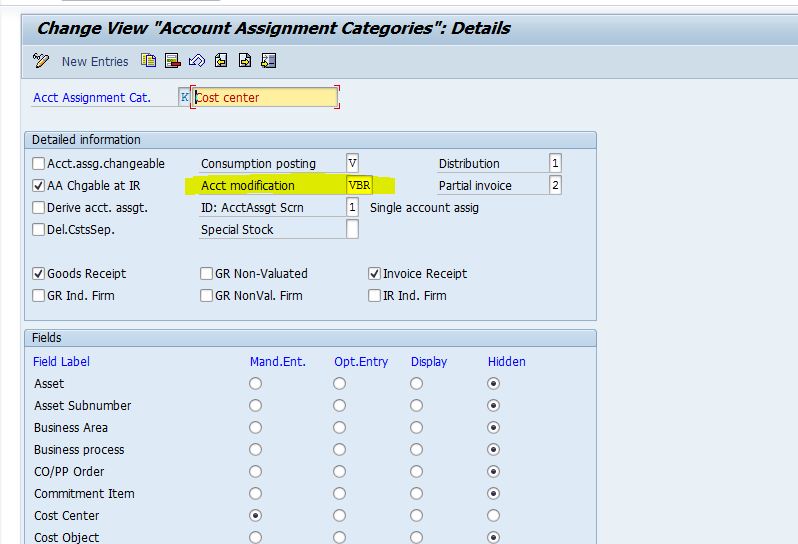The width and height of the screenshot is (798, 544).
Task: Set Commitment Item to Display
Action: click(416, 493)
